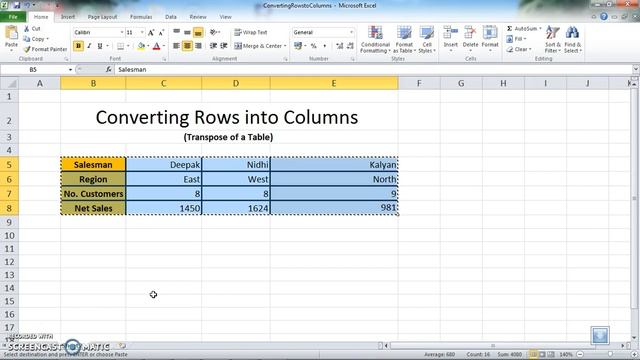Select column F header
Image resolution: width=640 pixels, height=360 pixels.
click(x=419, y=83)
